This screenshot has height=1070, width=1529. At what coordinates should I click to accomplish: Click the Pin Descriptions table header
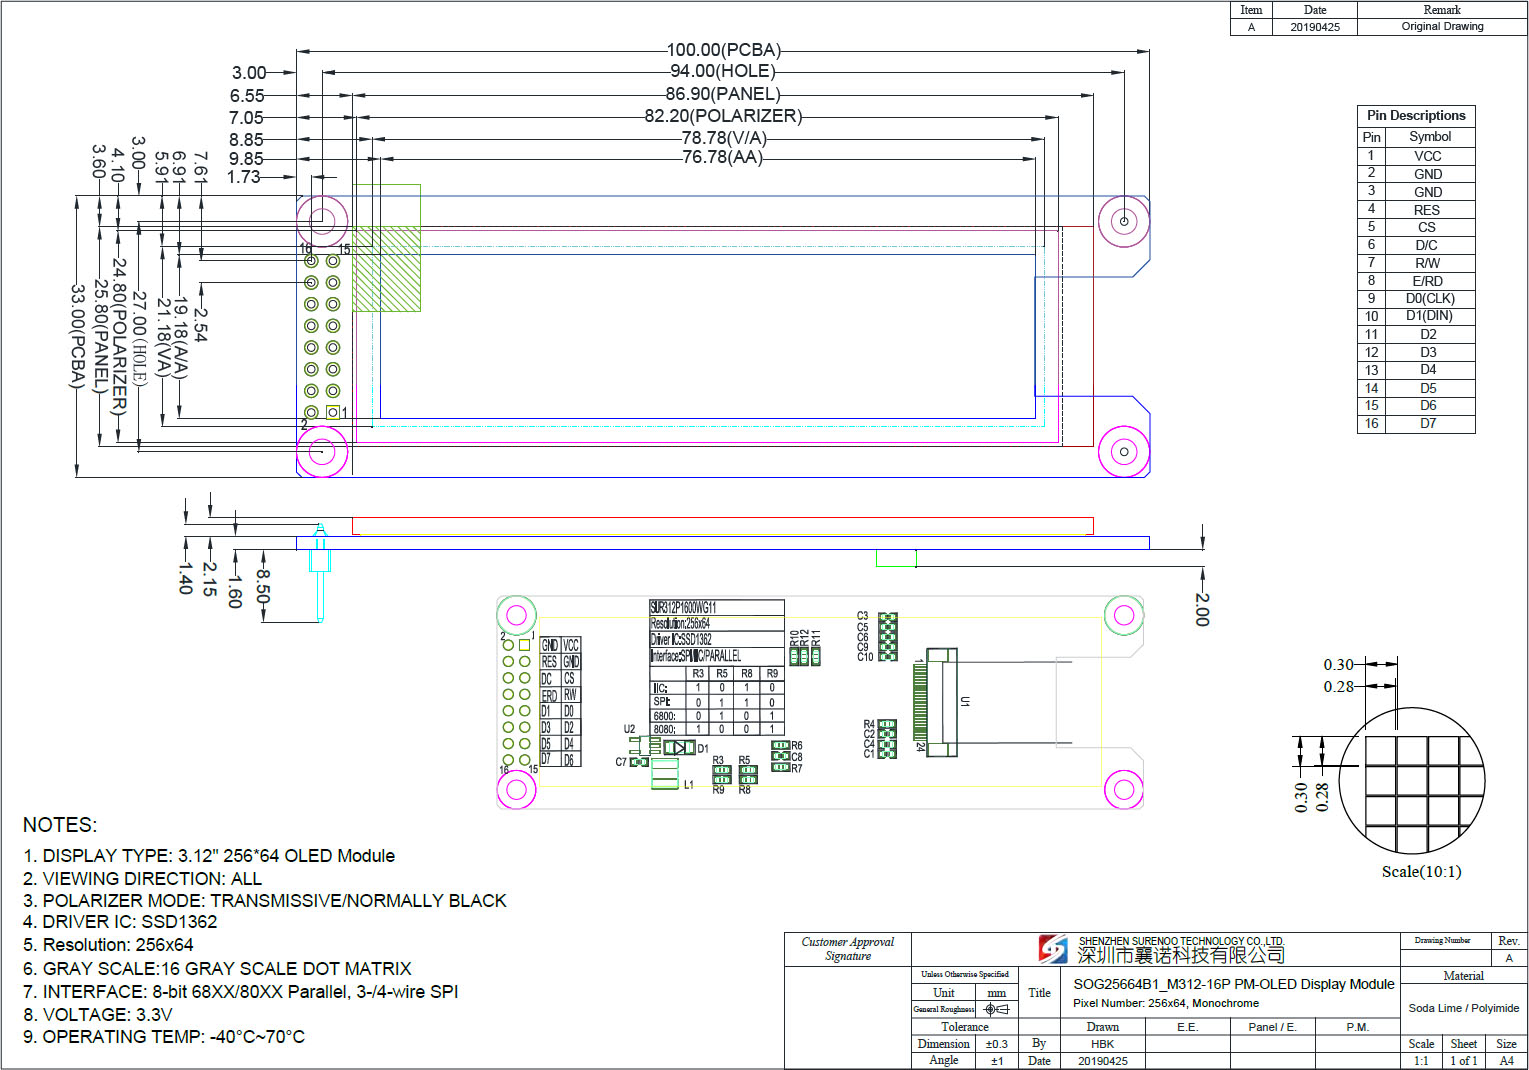(x=1415, y=116)
